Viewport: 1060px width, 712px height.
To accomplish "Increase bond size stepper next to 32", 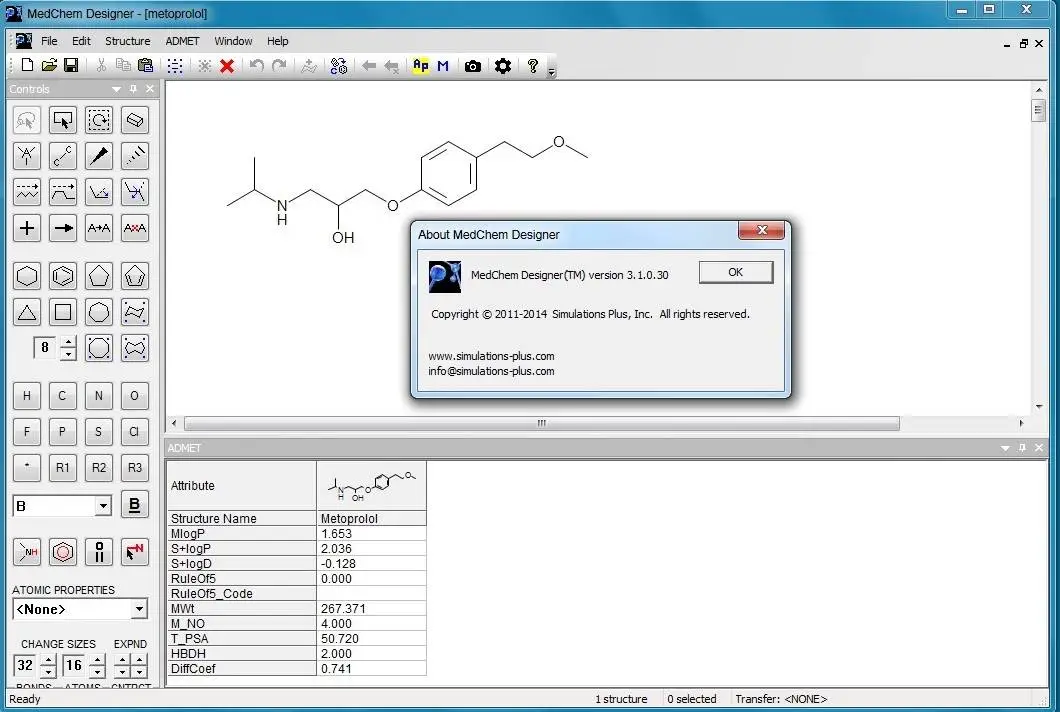I will click(47, 659).
